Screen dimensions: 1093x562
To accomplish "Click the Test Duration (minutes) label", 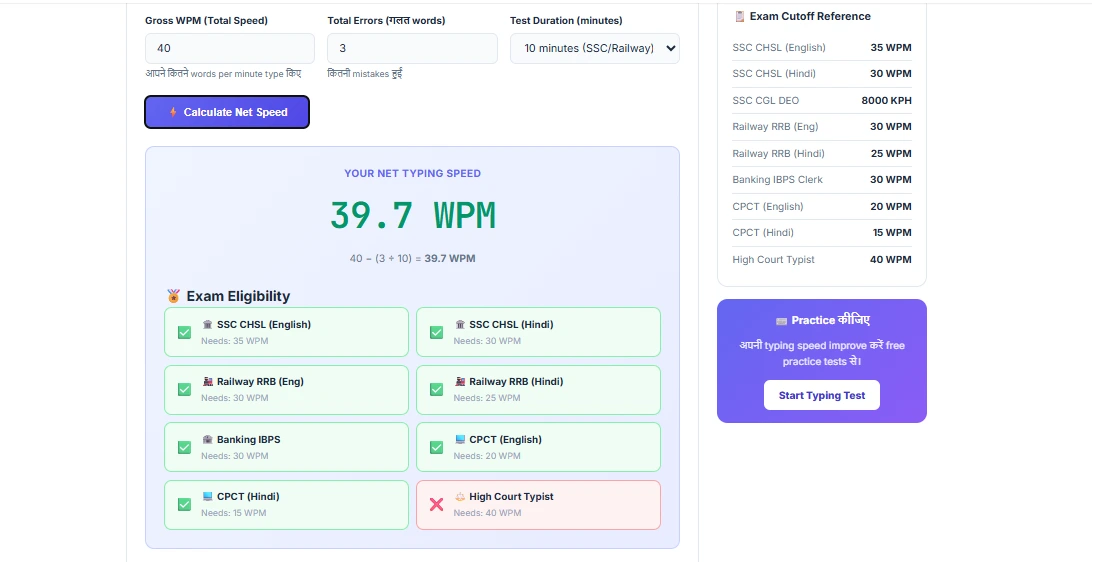I will pyautogui.click(x=567, y=21).
